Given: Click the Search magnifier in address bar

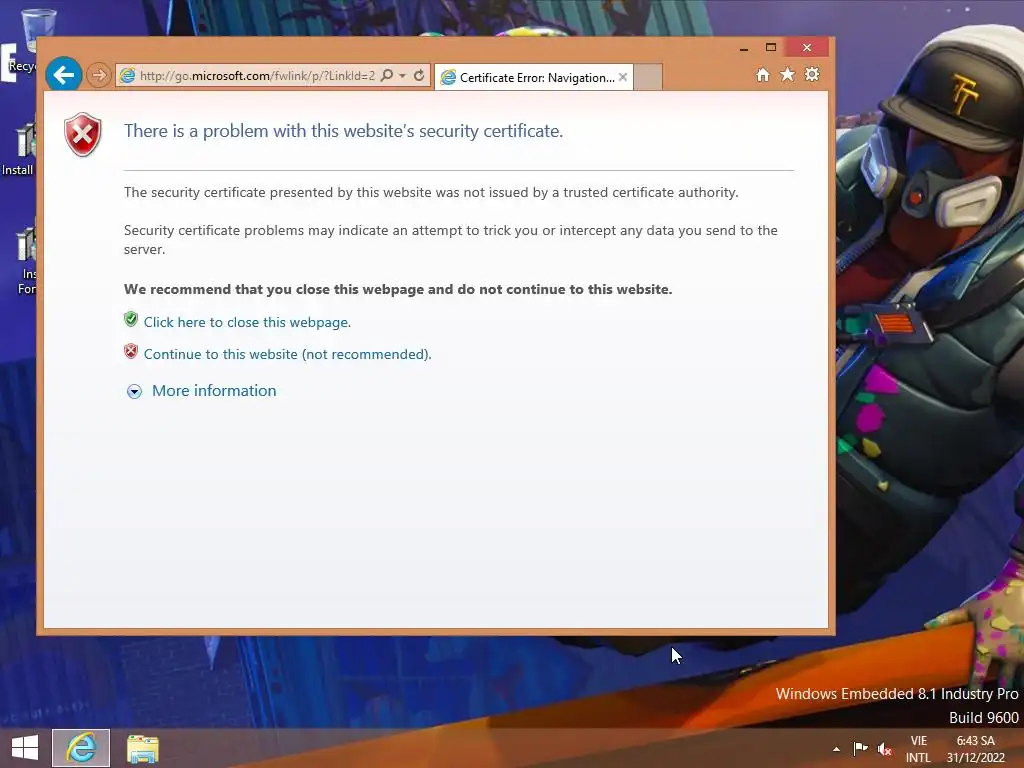Looking at the screenshot, I should pyautogui.click(x=387, y=76).
